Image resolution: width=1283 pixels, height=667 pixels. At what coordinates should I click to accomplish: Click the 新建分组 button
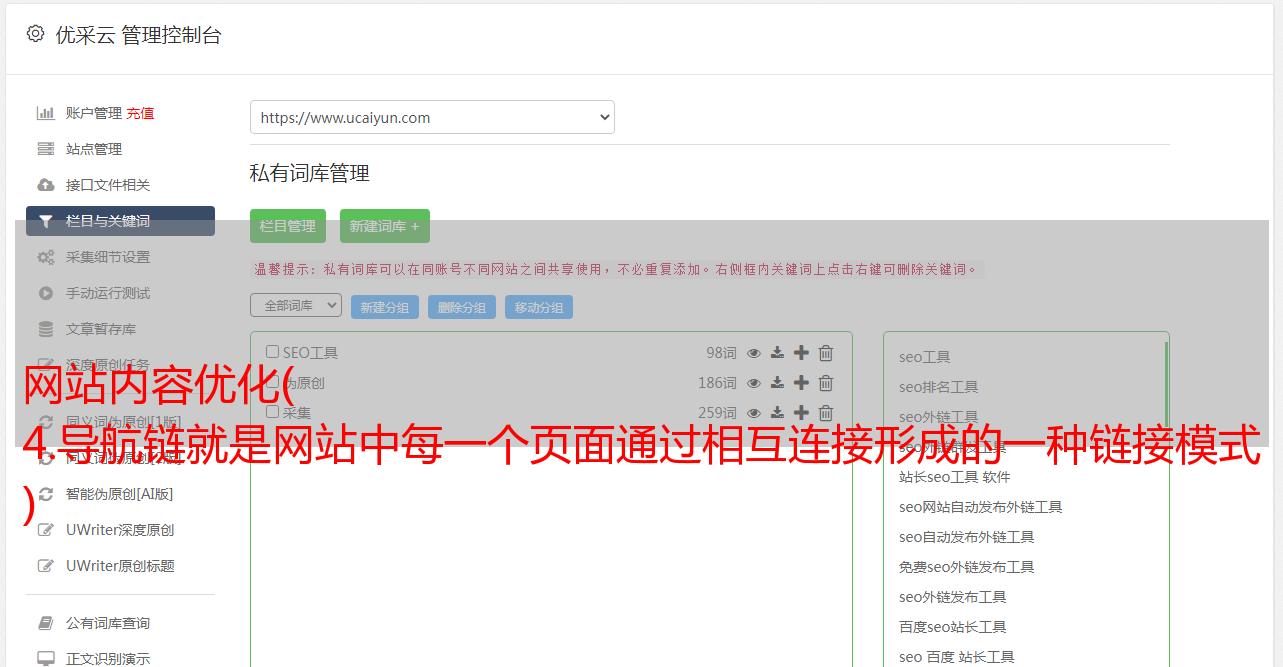click(x=385, y=307)
